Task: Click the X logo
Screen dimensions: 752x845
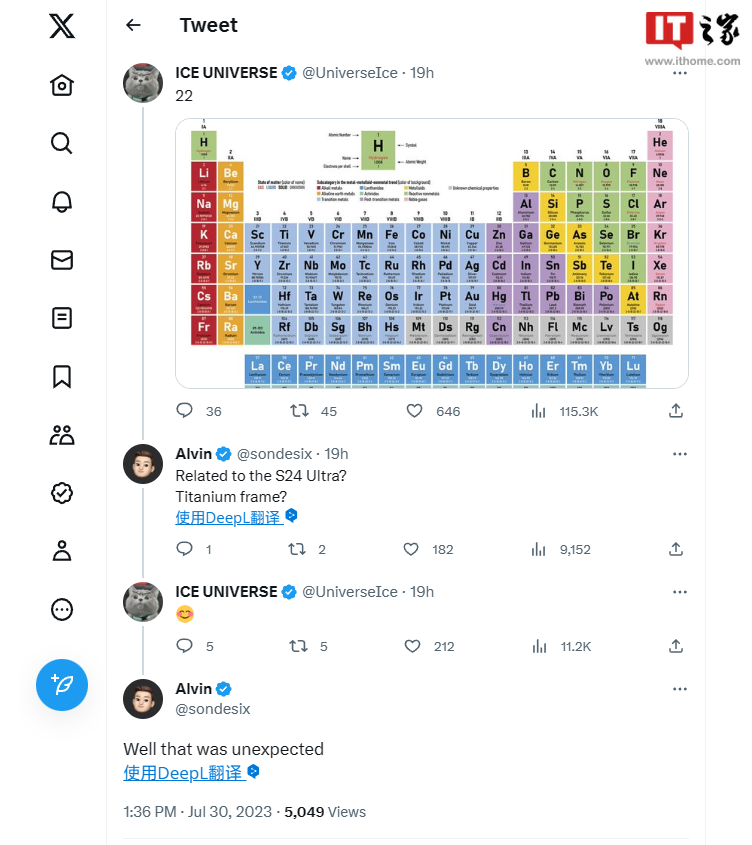Action: [x=61, y=27]
